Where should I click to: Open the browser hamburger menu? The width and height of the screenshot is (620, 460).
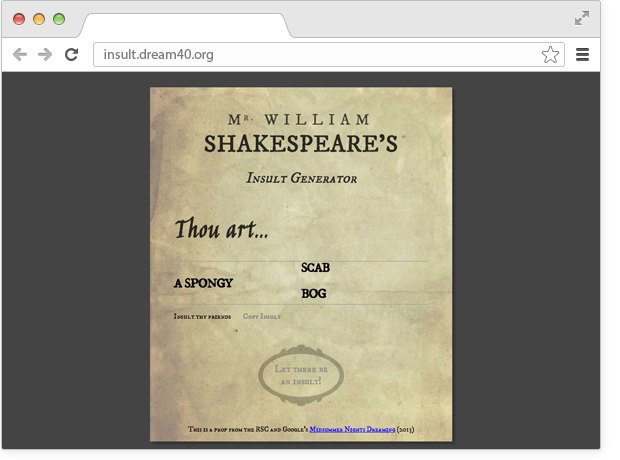[x=582, y=54]
